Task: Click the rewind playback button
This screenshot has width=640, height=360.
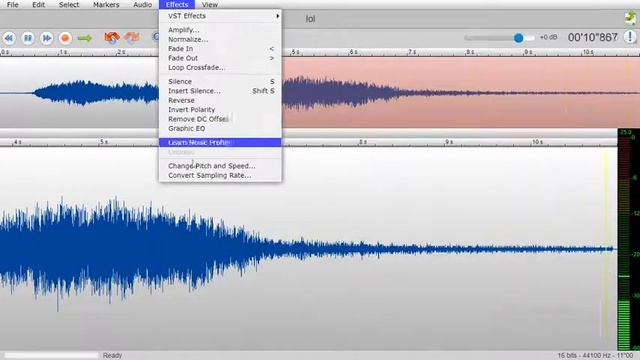Action: [9, 38]
